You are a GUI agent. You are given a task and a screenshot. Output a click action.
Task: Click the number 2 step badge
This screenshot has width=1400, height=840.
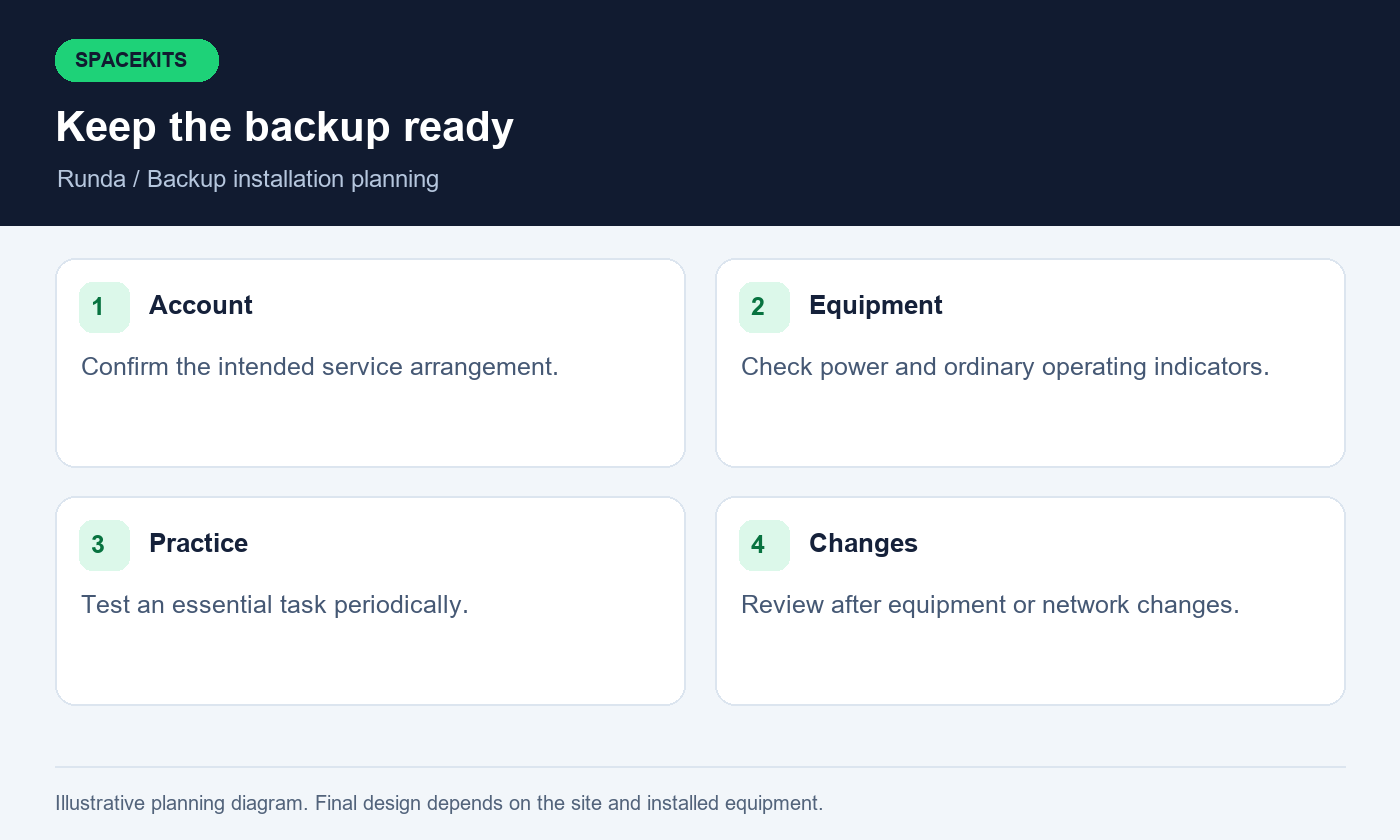coord(764,307)
